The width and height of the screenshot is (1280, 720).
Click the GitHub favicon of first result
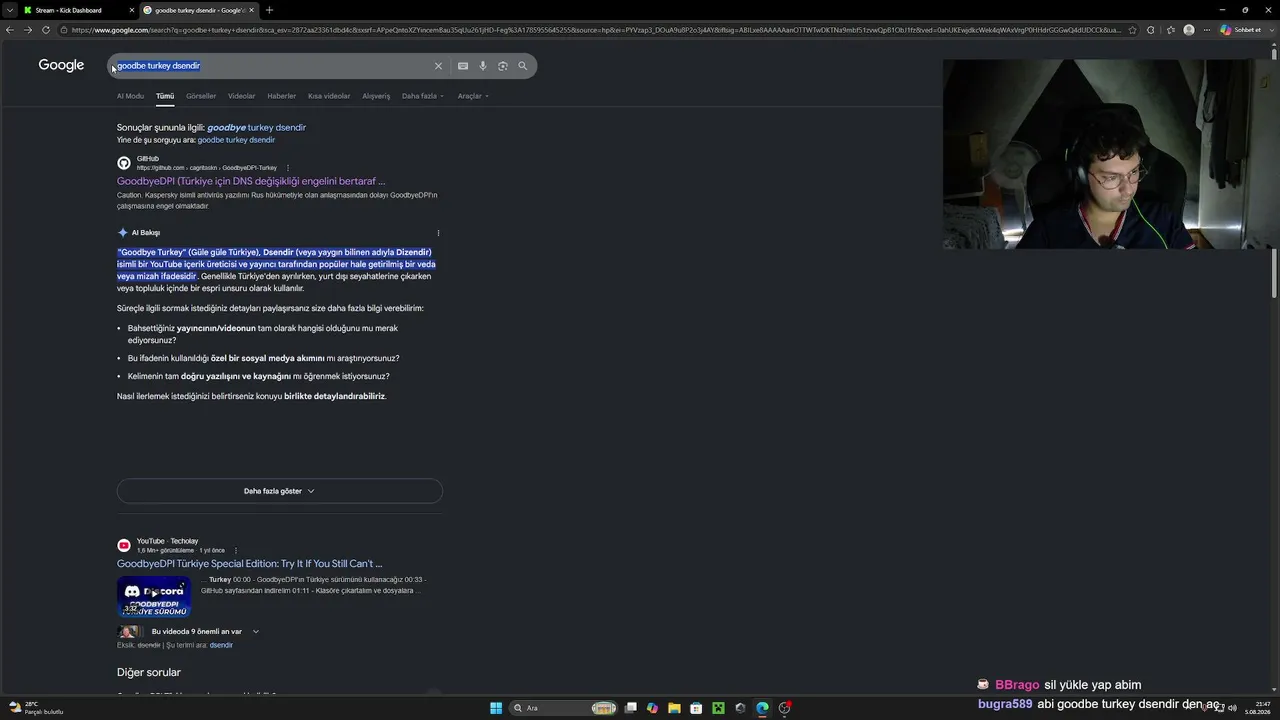124,163
